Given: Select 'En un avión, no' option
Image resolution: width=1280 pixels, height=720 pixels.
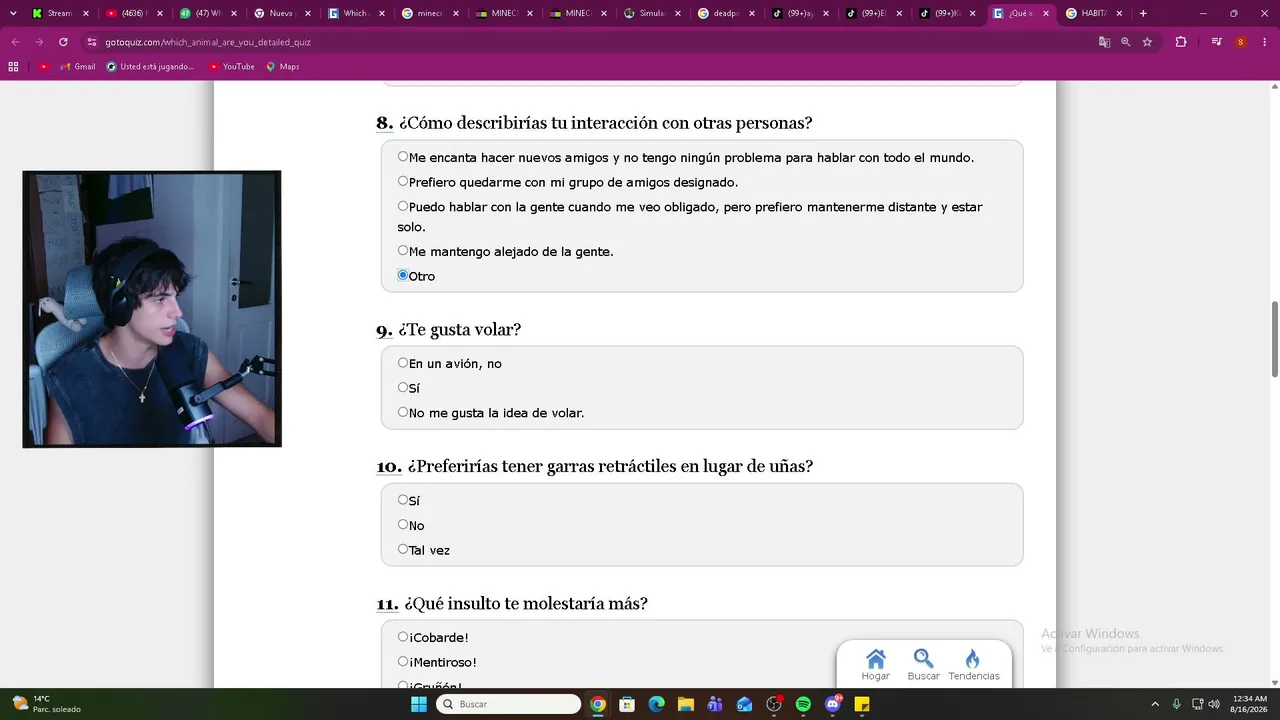Looking at the screenshot, I should (x=403, y=363).
